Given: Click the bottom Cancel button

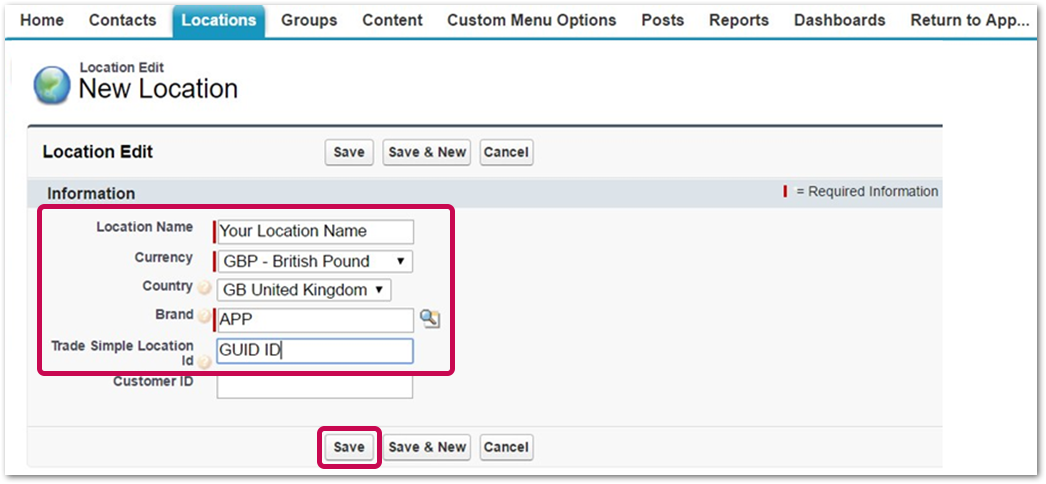Looking at the screenshot, I should point(506,447).
